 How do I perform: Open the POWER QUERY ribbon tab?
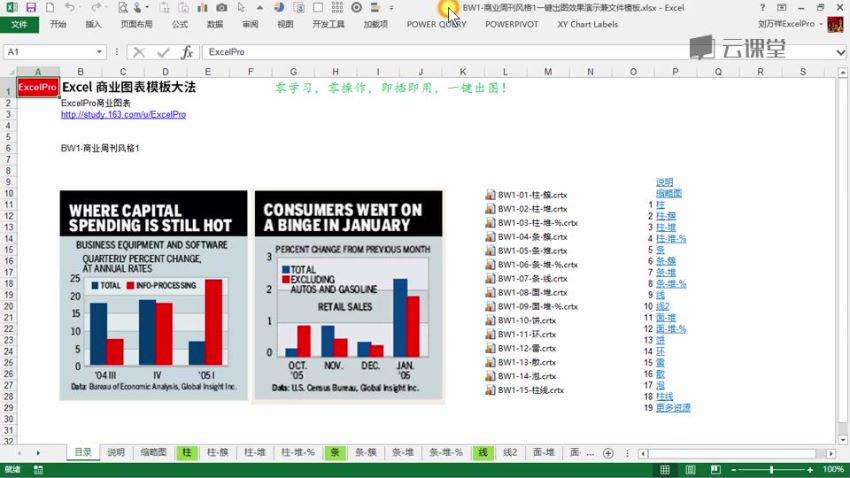(436, 24)
